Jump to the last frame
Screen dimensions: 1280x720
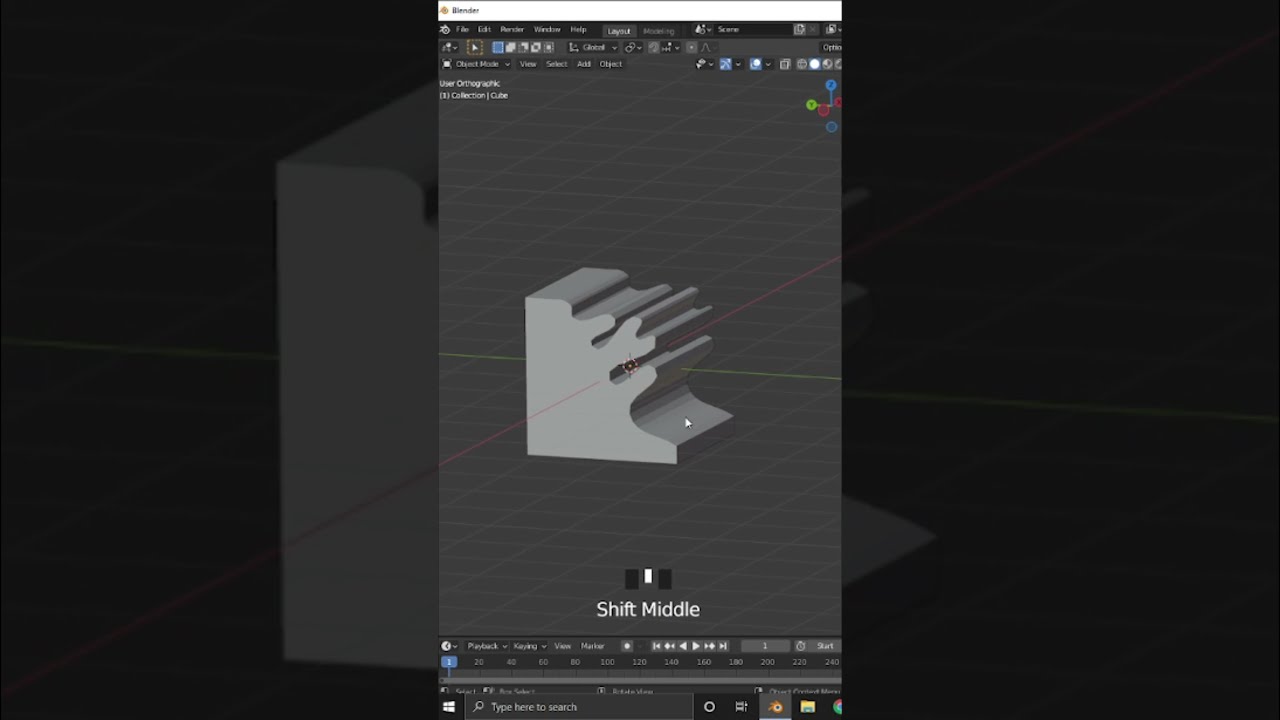coord(723,646)
